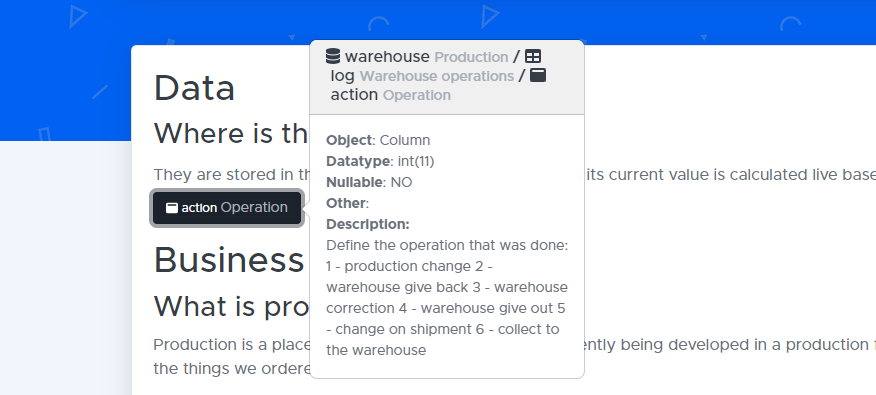The image size is (876, 395).
Task: Click the Nullable: NO line
Action: (x=369, y=182)
